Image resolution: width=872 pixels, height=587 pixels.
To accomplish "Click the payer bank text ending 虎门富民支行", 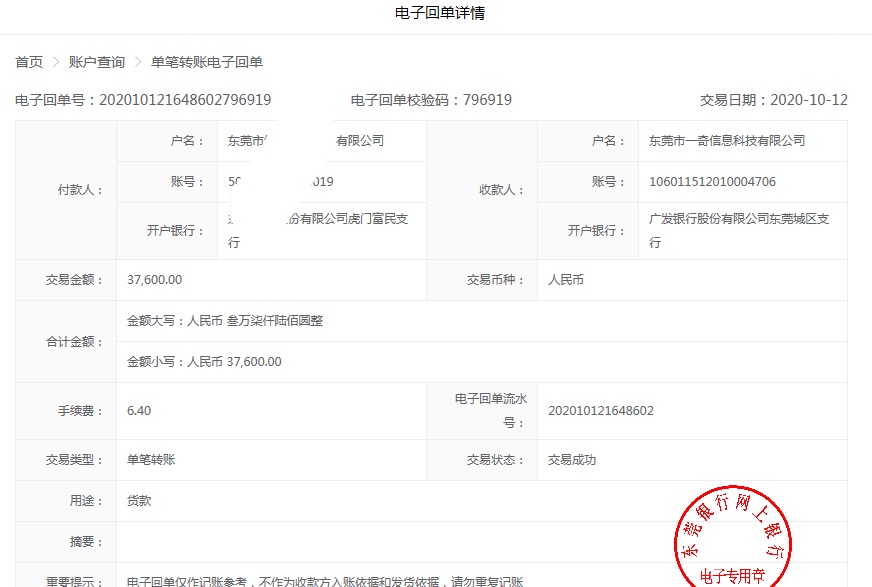I will (x=318, y=231).
